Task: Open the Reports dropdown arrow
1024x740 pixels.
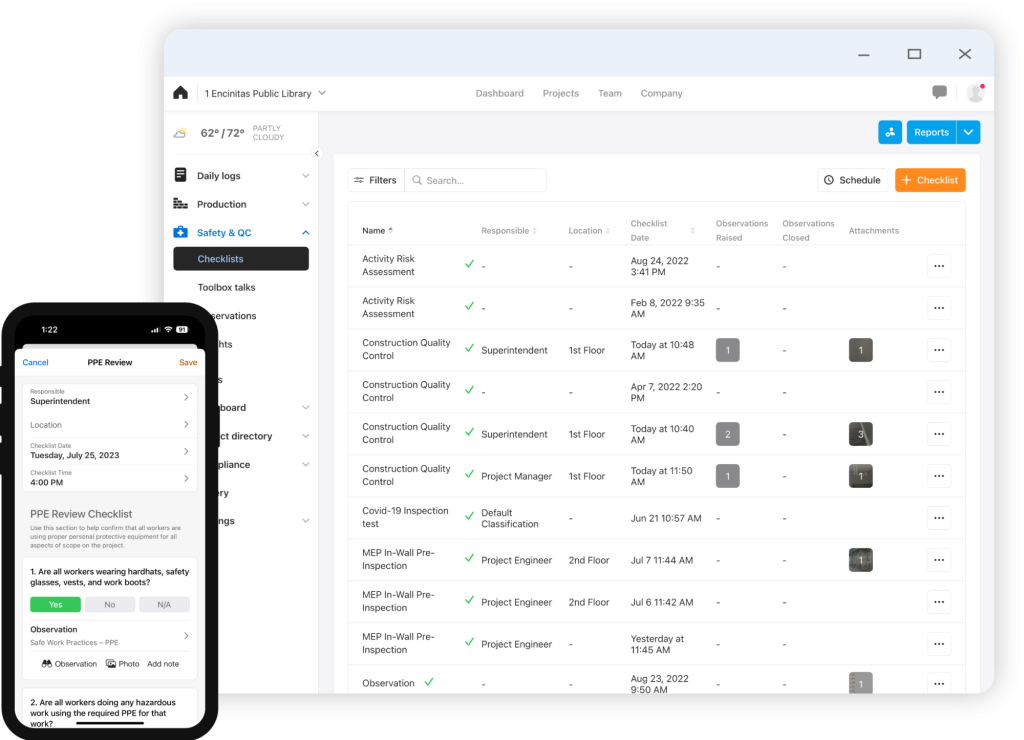Action: (x=968, y=132)
